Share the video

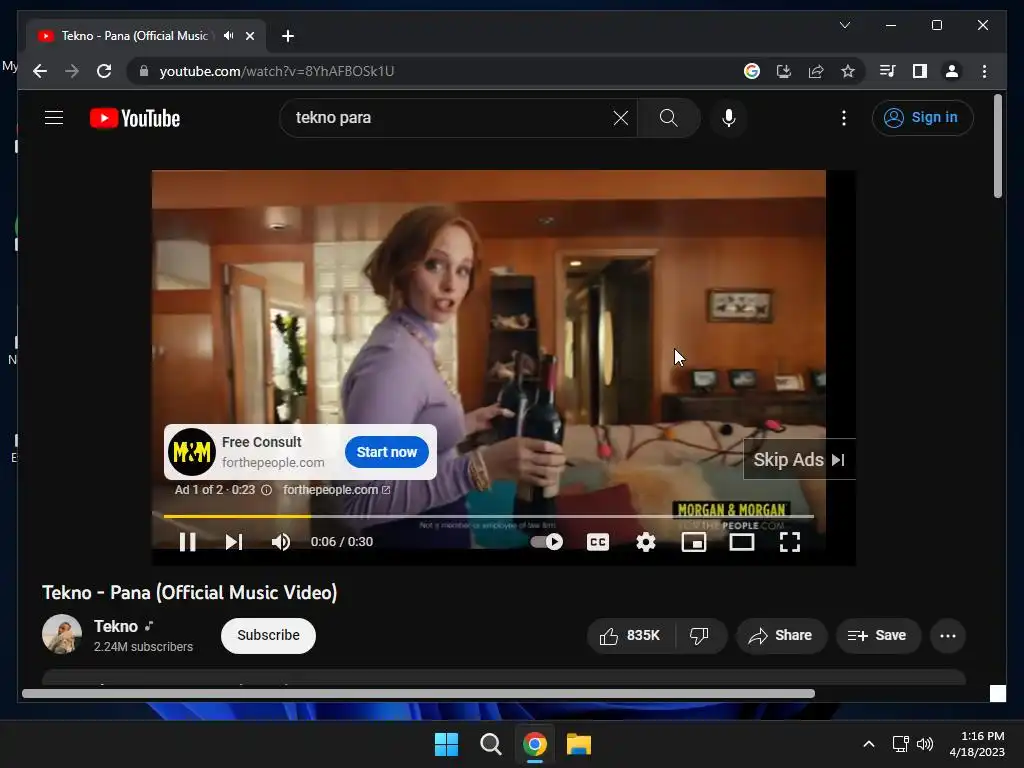click(x=781, y=635)
